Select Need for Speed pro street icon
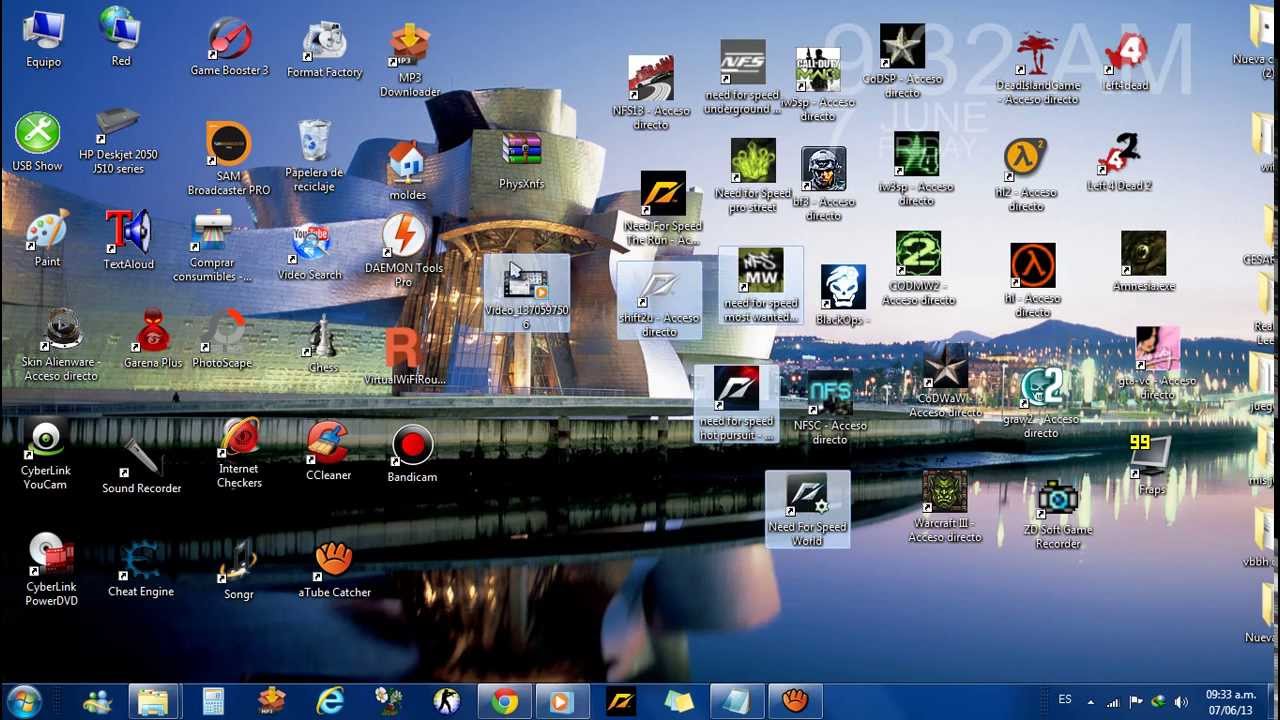Screen dimensions: 1280x720 pos(753,176)
